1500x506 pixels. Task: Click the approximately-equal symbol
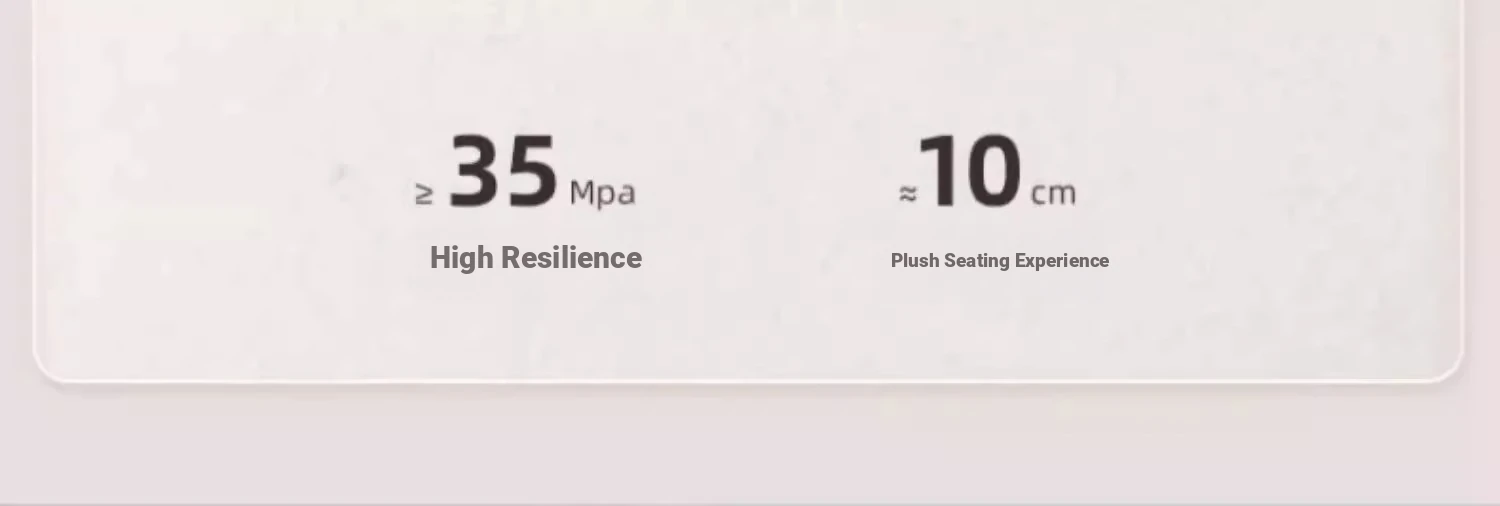[x=908, y=194]
